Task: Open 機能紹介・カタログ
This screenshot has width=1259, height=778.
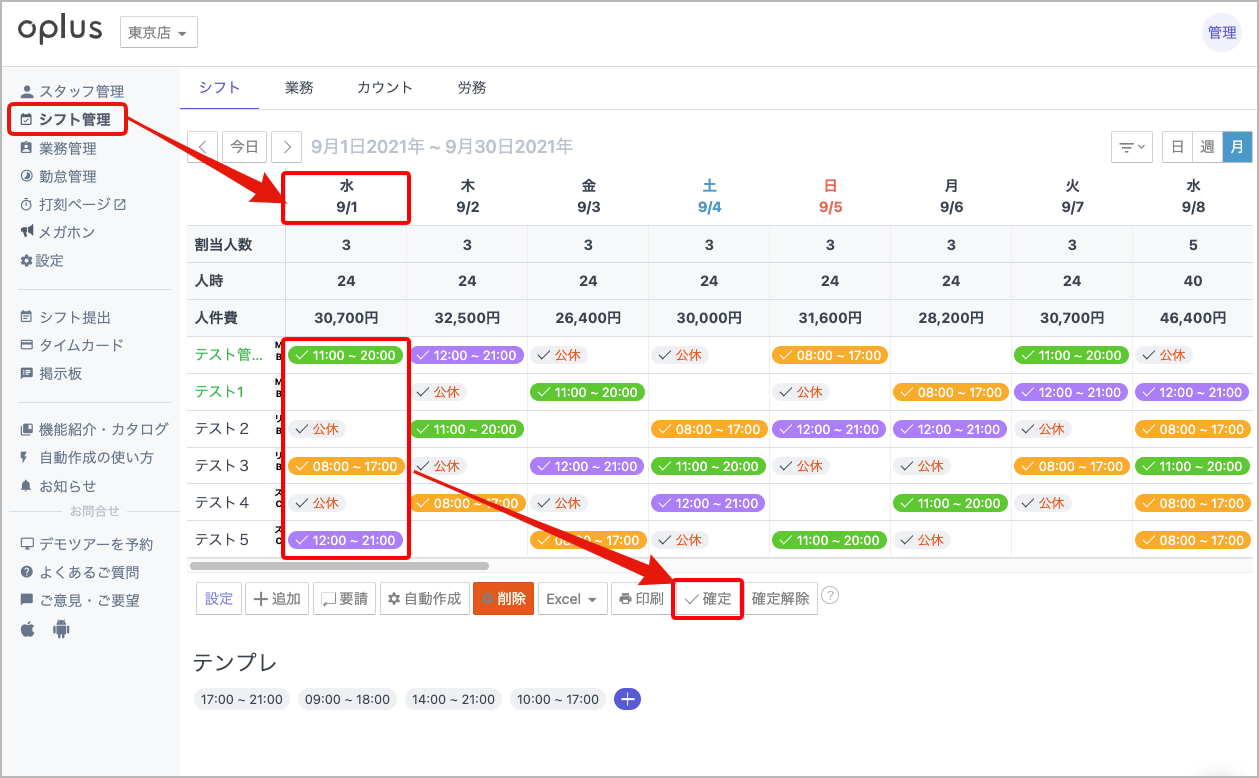Action: (x=95, y=429)
